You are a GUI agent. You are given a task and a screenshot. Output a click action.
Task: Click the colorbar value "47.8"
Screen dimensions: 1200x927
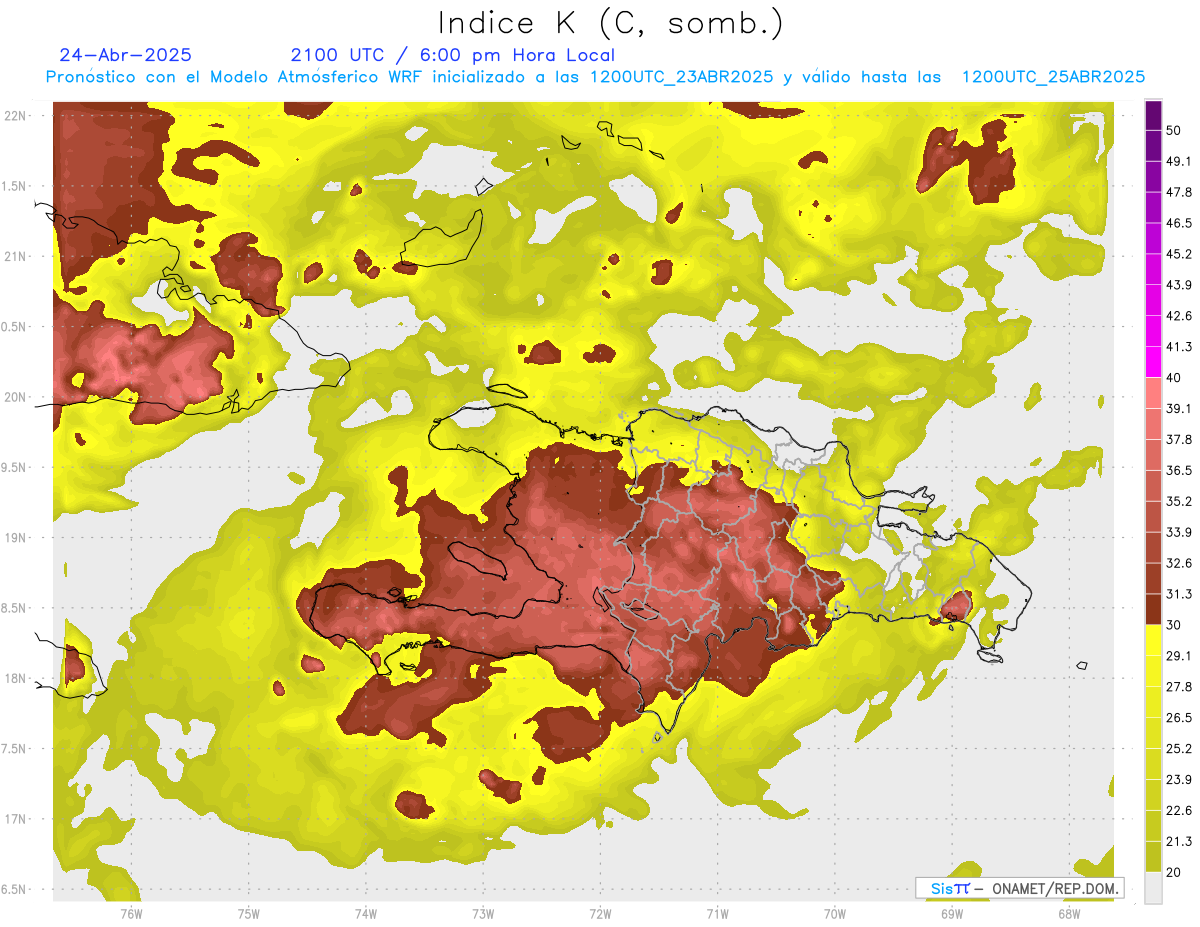pos(1178,192)
